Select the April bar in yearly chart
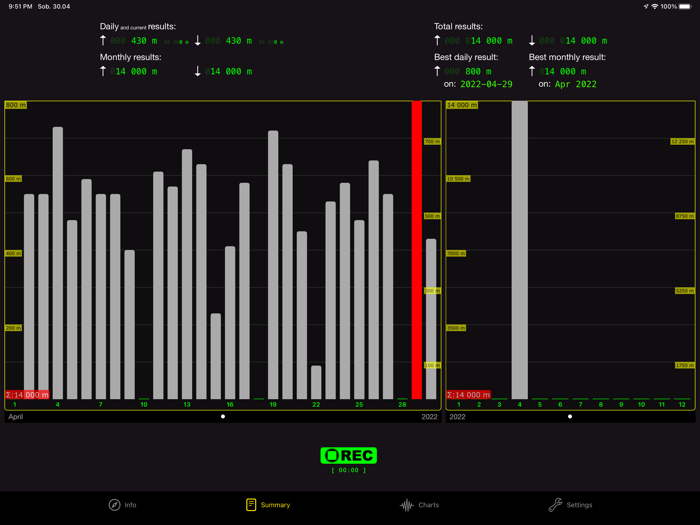 click(x=520, y=250)
